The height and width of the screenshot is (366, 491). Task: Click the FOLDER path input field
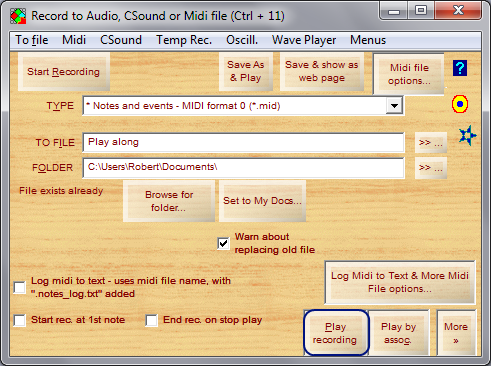tap(243, 167)
